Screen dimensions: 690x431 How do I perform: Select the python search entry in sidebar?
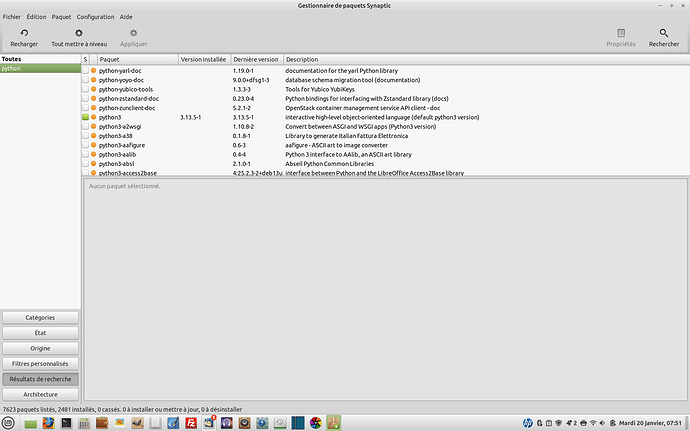(x=40, y=69)
